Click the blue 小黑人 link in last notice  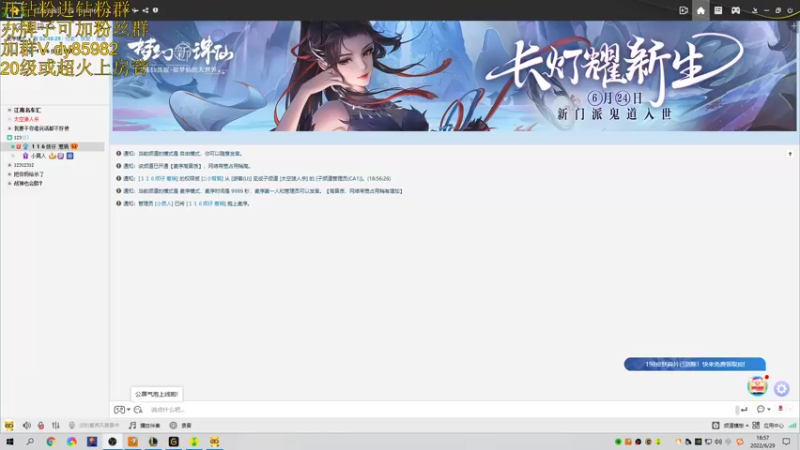[163, 204]
